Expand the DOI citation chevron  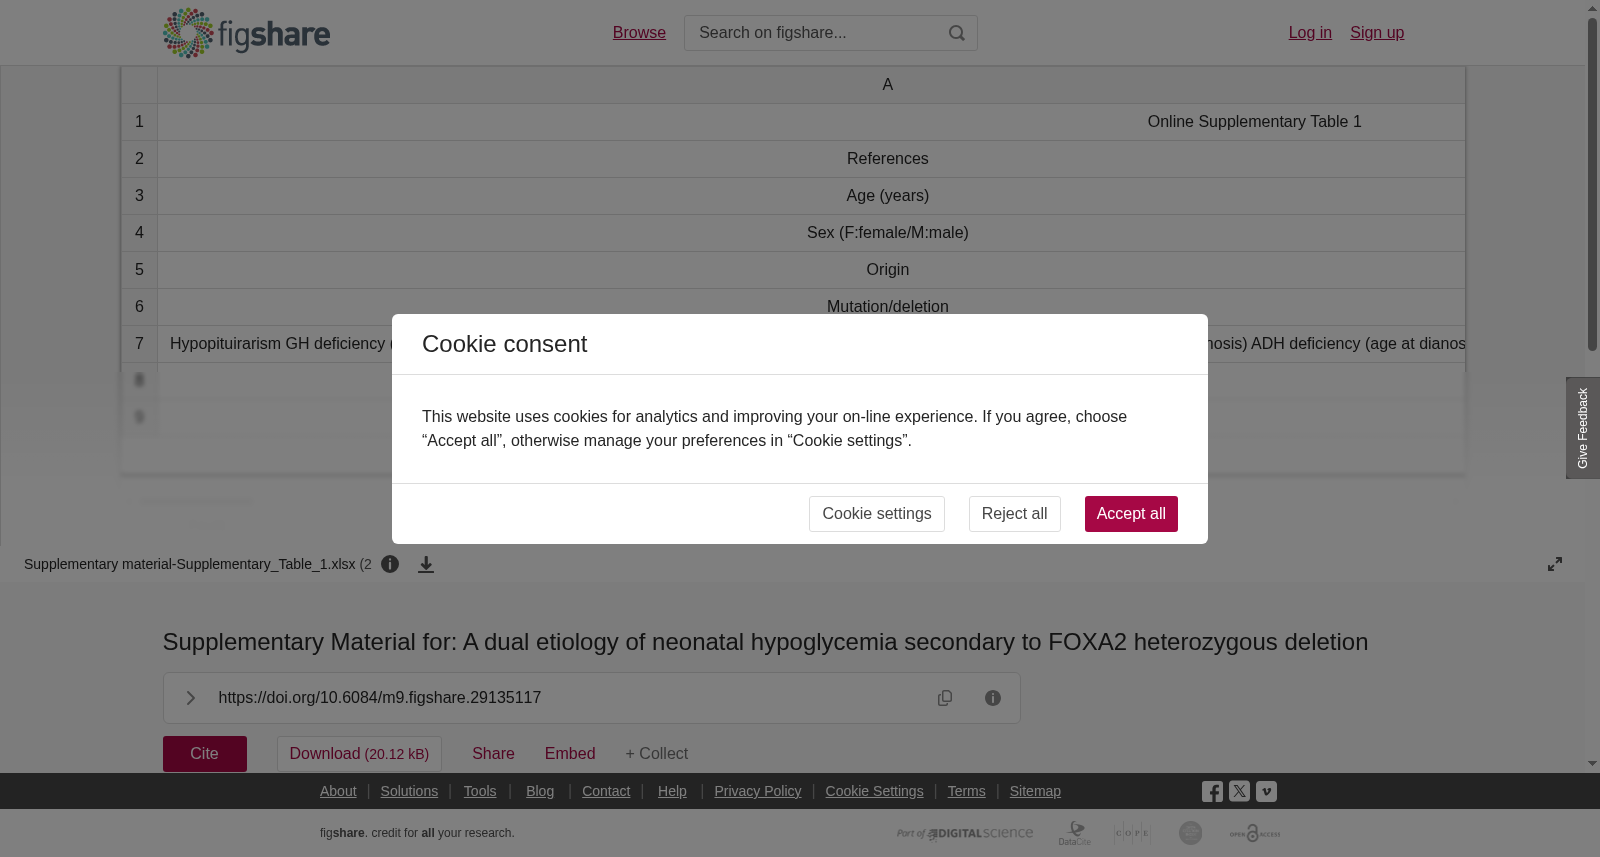pyautogui.click(x=190, y=698)
